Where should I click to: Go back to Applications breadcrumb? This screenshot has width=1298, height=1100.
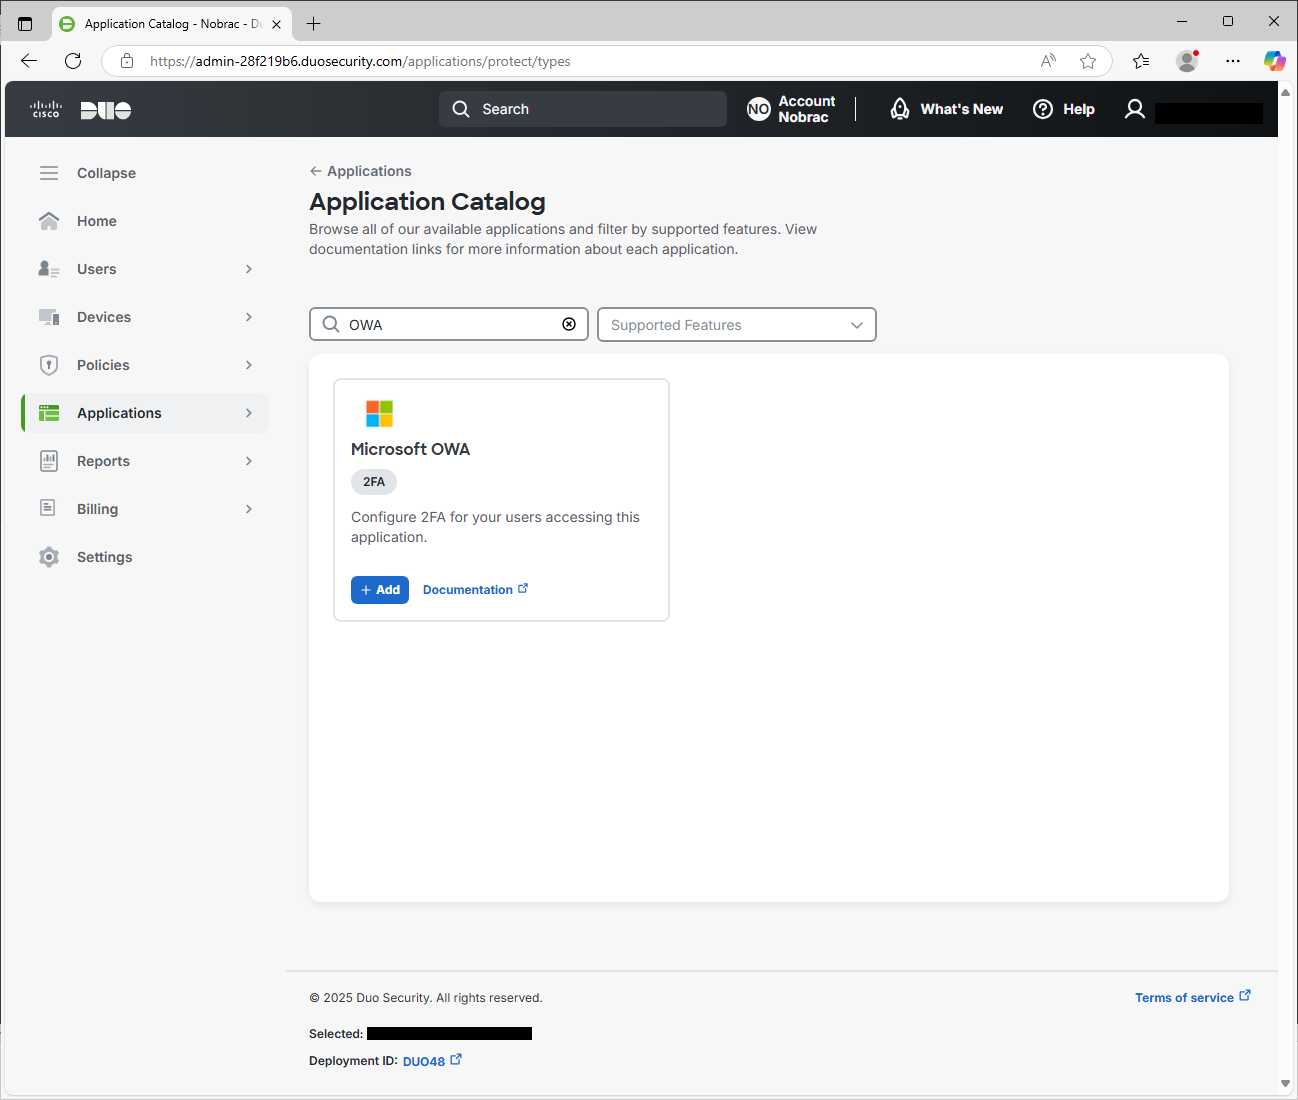pyautogui.click(x=361, y=171)
